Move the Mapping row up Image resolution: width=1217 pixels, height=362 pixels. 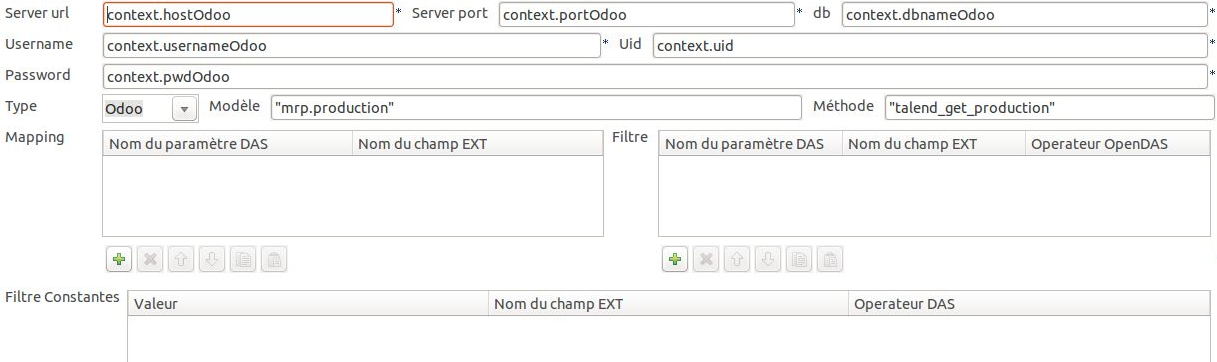point(180,260)
